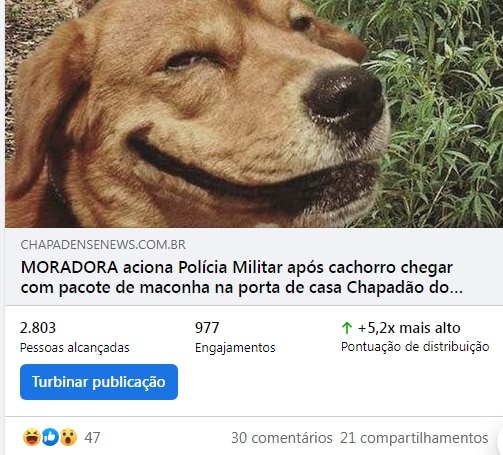Viewport: 503px width, 455px height.
Task: View the 30 comentários list
Action: coord(282,438)
